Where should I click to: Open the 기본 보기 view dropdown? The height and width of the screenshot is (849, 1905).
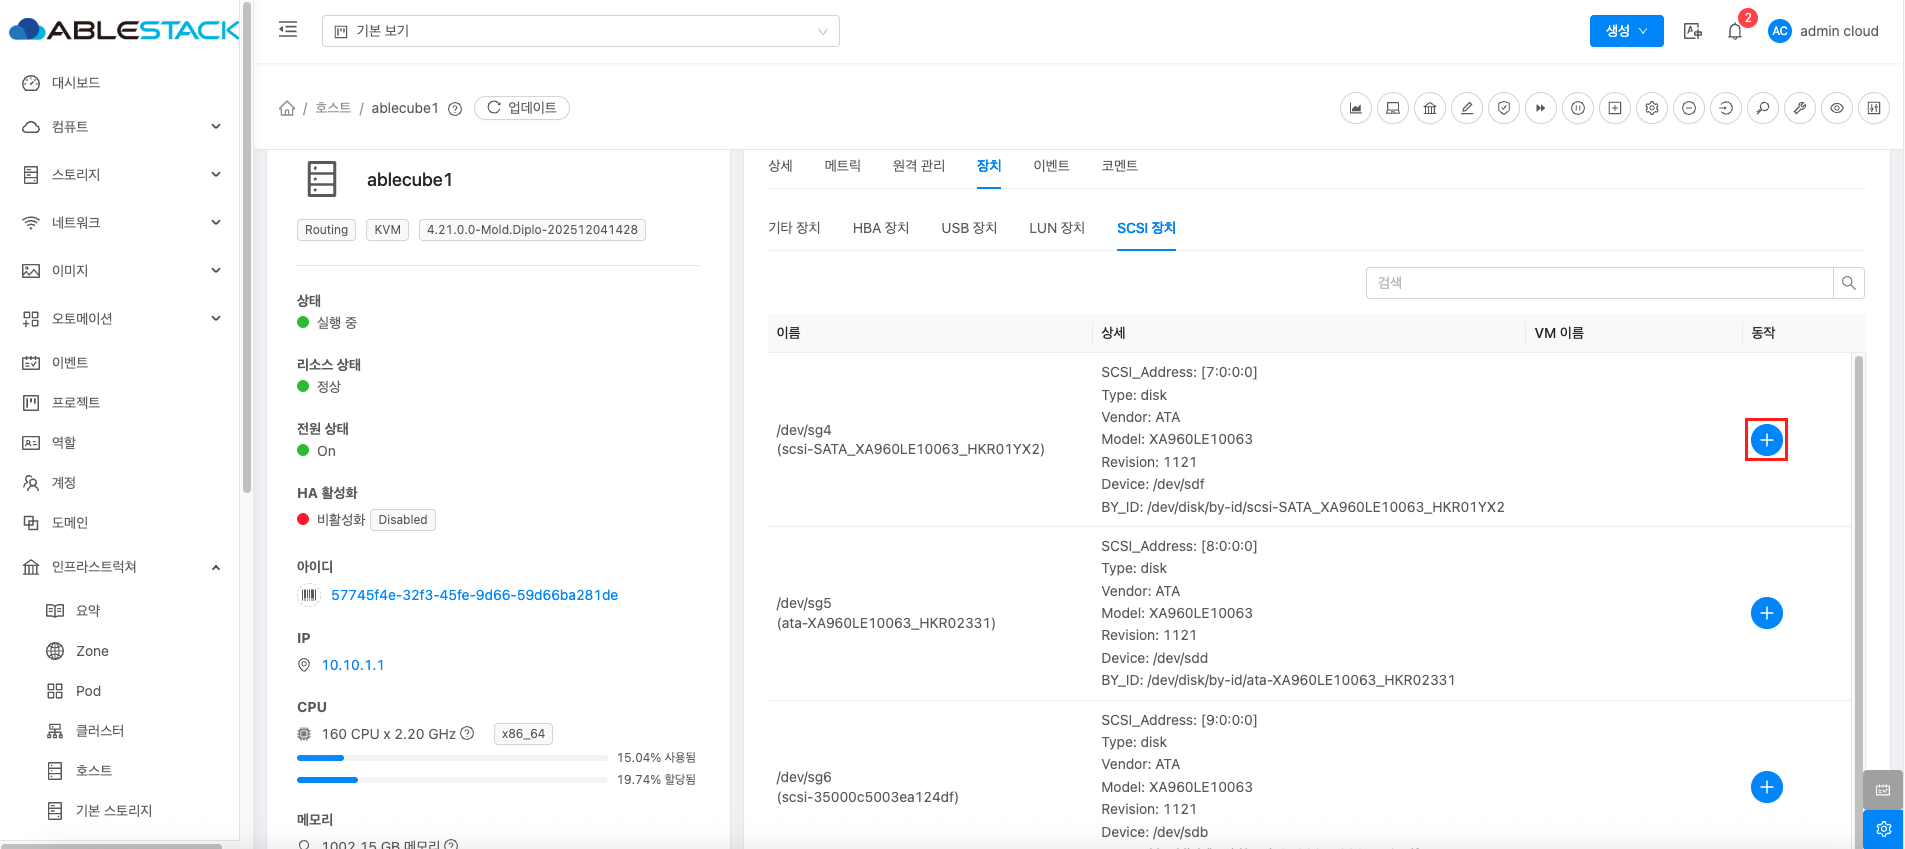click(x=580, y=31)
